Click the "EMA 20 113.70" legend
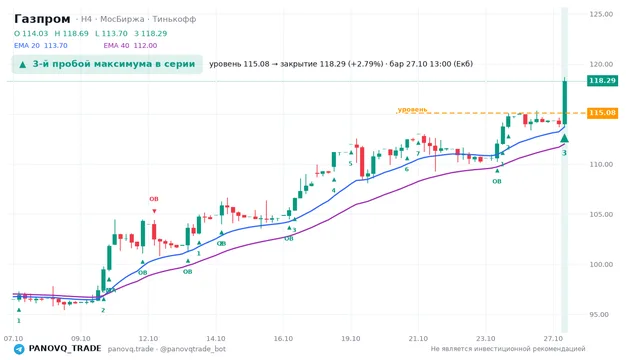Screen dimensions: 640x360 [40, 45]
